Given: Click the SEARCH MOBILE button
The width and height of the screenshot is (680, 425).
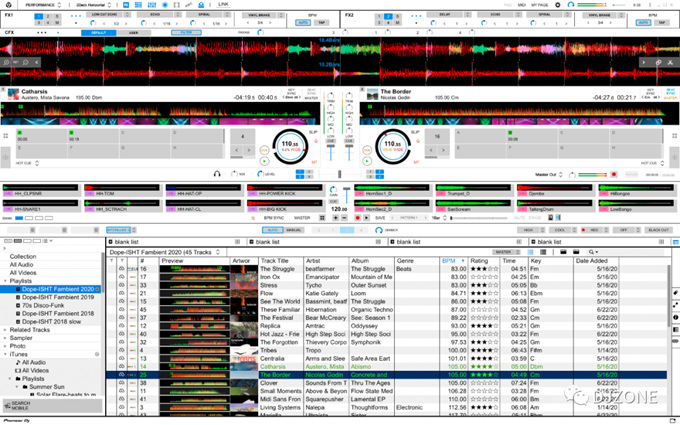Looking at the screenshot, I should pyautogui.click(x=52, y=405).
